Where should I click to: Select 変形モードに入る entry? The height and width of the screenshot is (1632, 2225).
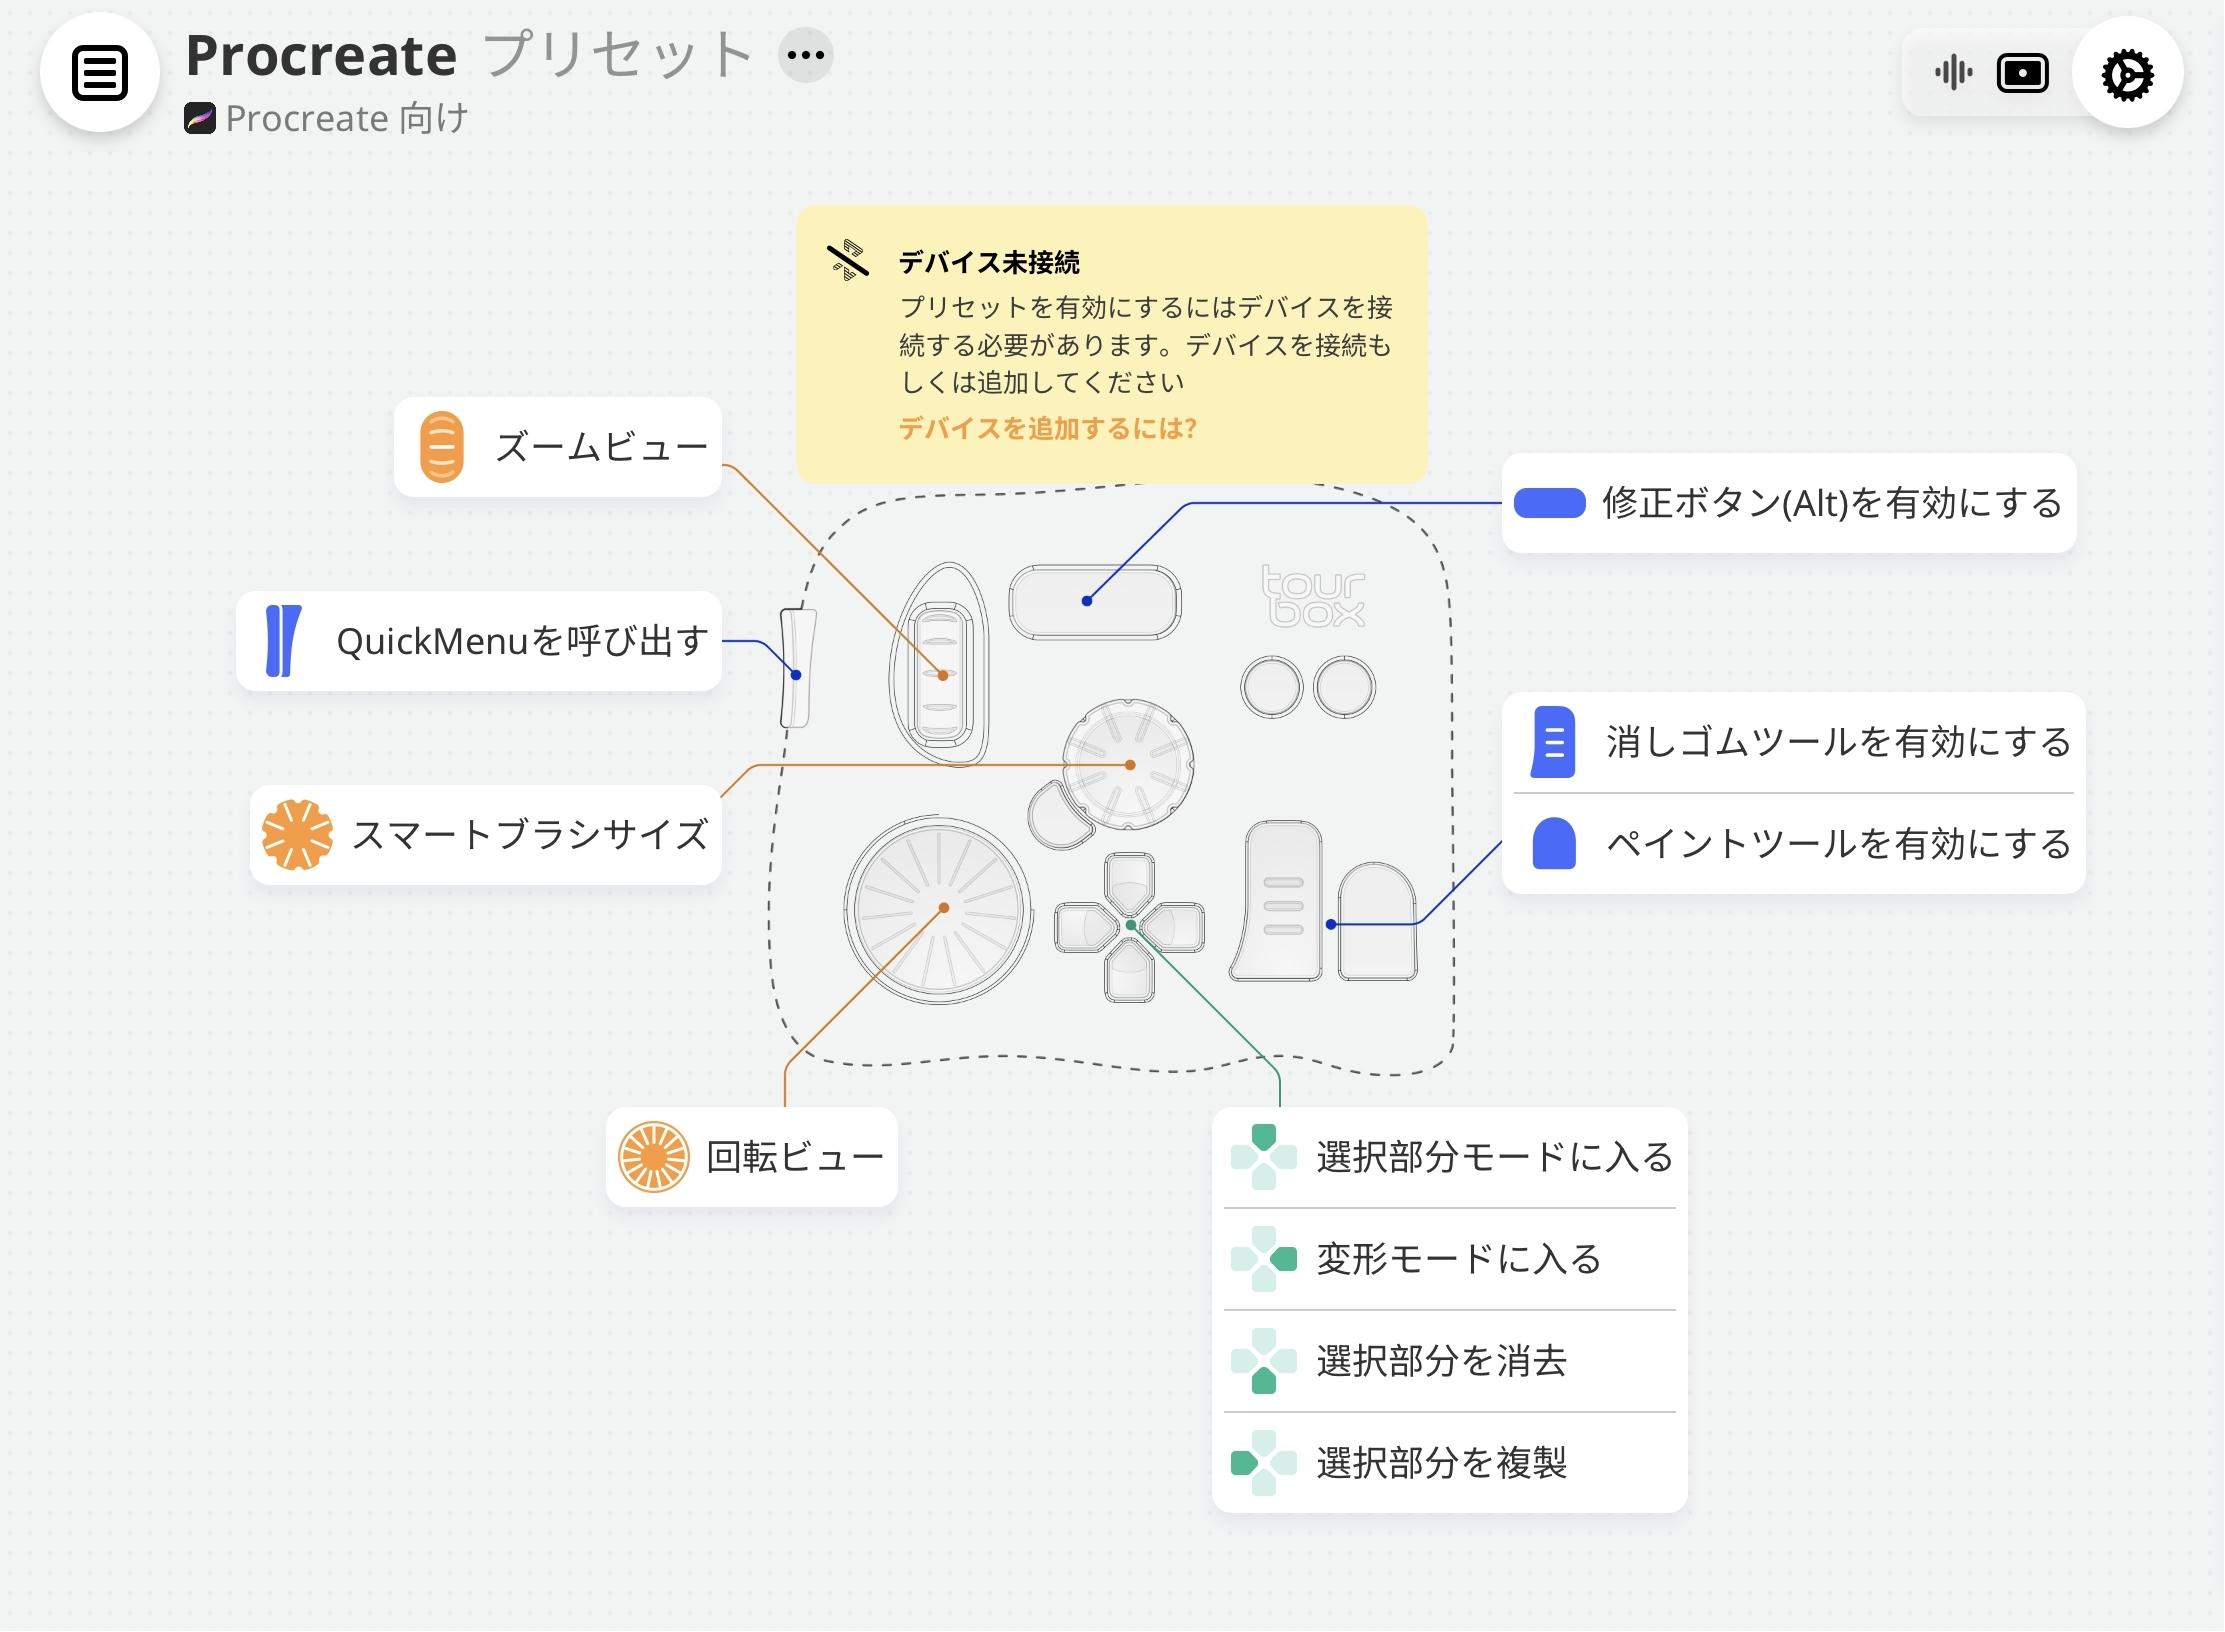click(1450, 1259)
